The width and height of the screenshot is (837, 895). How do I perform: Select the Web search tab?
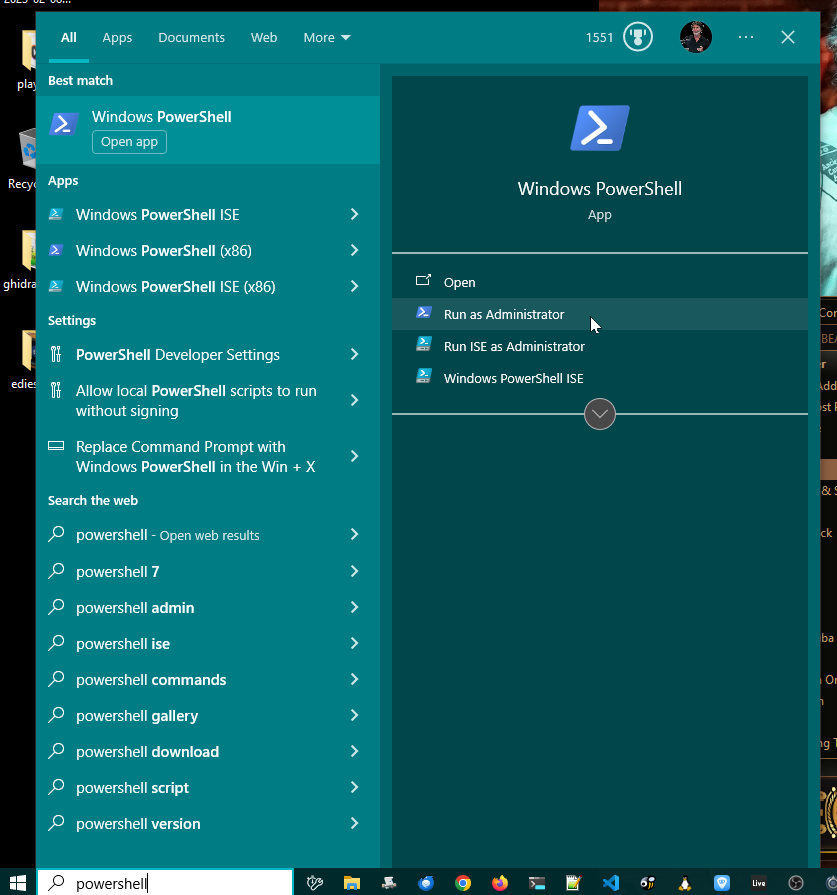pos(264,38)
